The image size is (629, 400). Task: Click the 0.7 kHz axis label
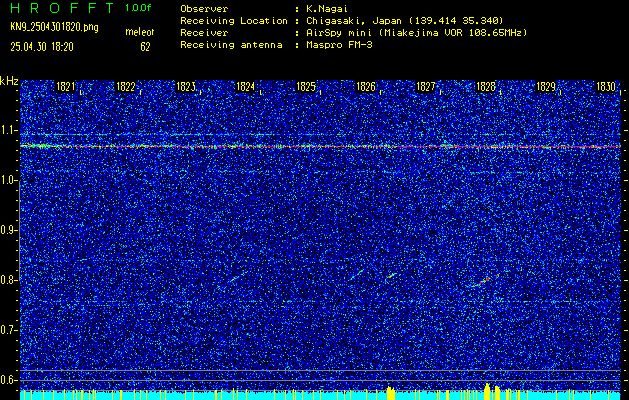tap(9, 330)
